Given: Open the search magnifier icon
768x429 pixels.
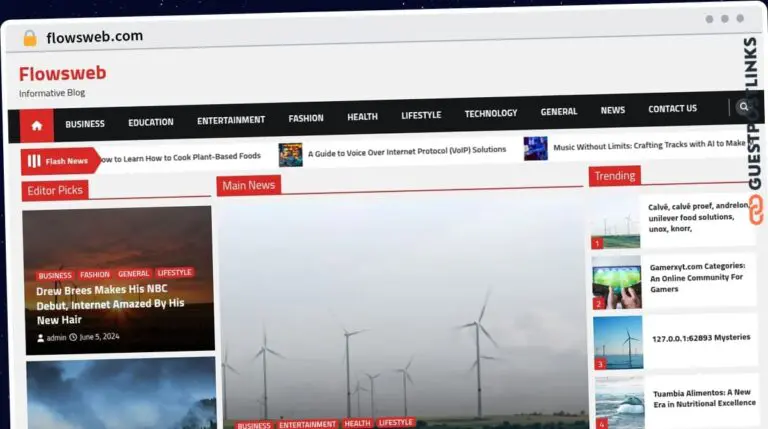Looking at the screenshot, I should pyautogui.click(x=743, y=107).
